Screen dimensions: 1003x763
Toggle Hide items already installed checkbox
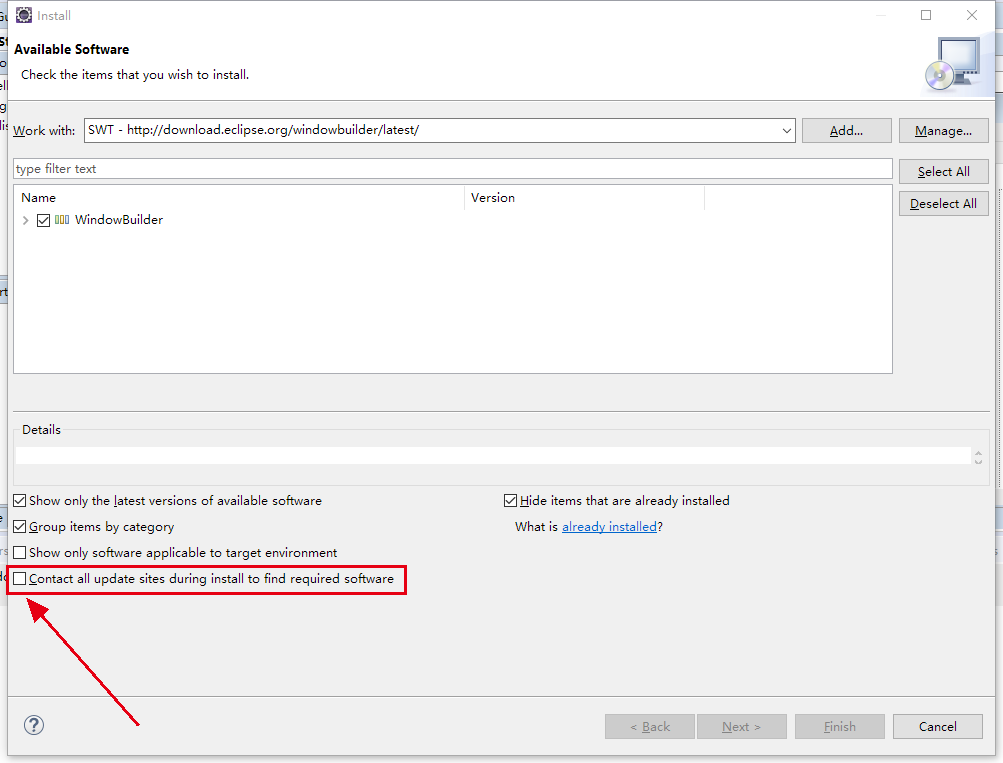tap(510, 500)
